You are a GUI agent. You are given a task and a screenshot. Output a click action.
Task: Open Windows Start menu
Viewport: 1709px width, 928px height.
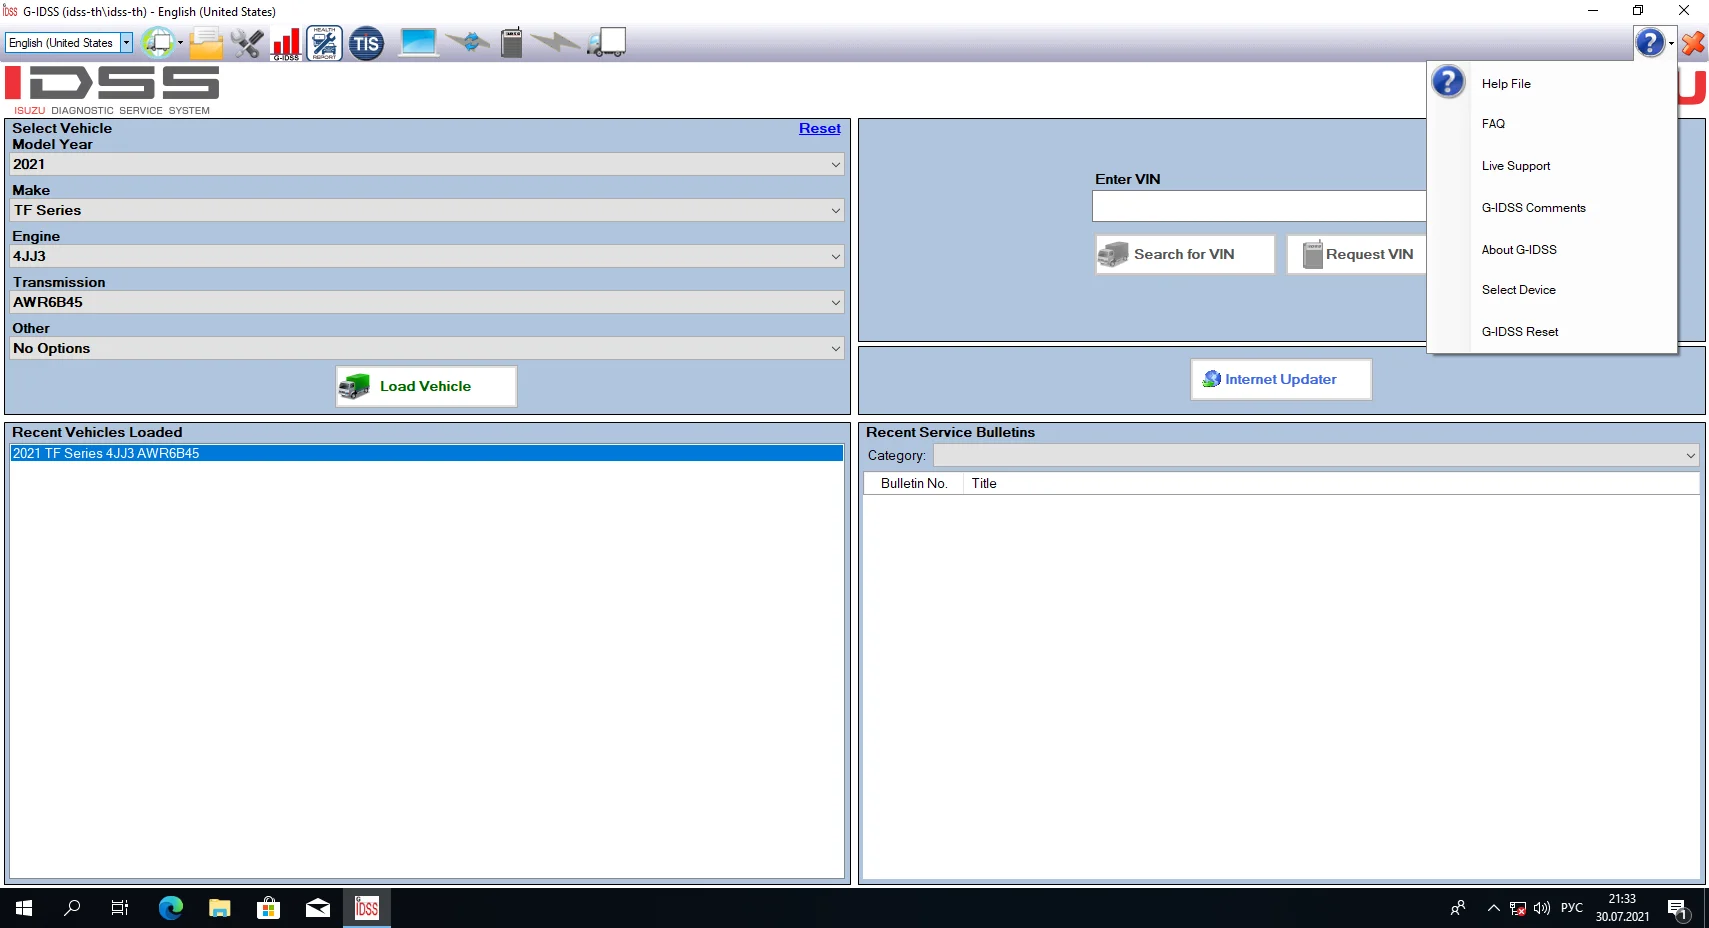[24, 908]
